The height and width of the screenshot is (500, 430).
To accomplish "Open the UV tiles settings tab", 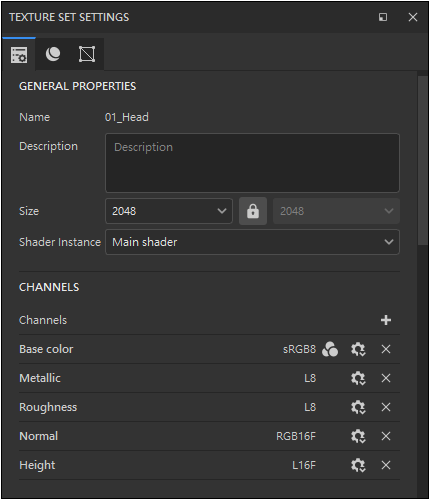I will point(87,54).
